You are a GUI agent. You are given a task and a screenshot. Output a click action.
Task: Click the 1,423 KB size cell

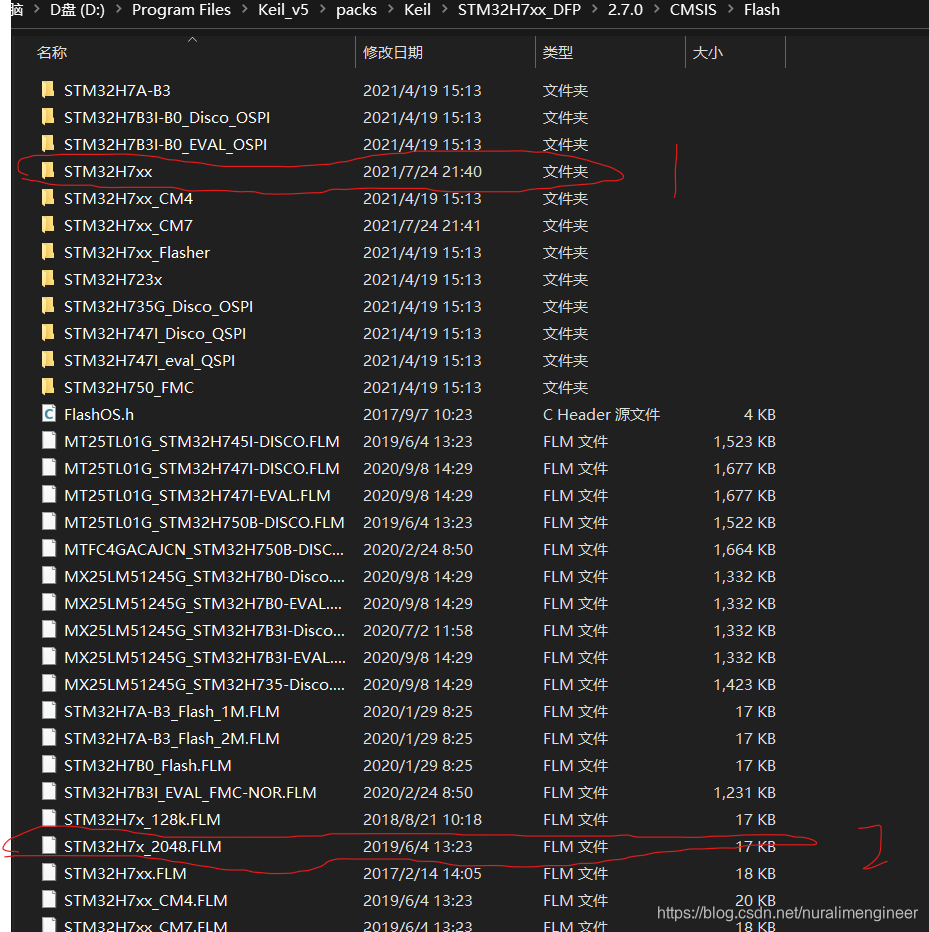(744, 685)
